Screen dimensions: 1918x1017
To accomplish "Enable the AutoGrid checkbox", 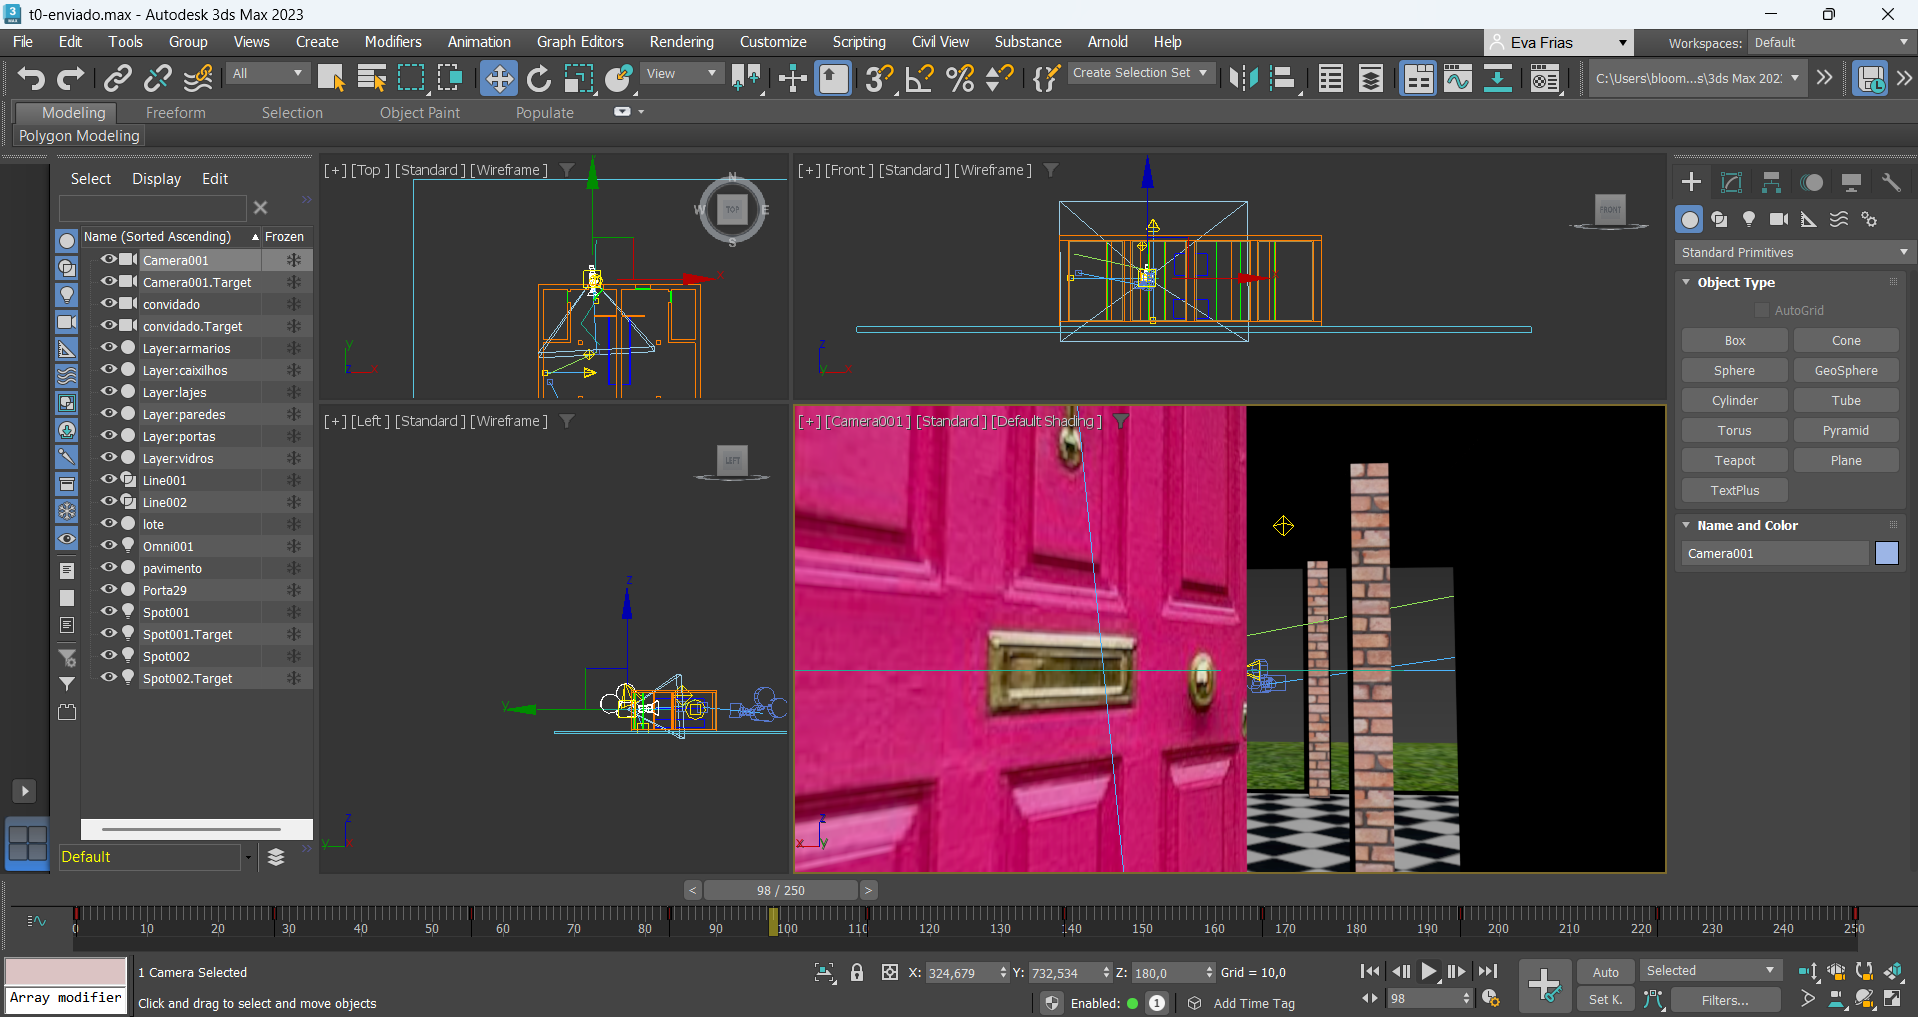I will coord(1762,311).
